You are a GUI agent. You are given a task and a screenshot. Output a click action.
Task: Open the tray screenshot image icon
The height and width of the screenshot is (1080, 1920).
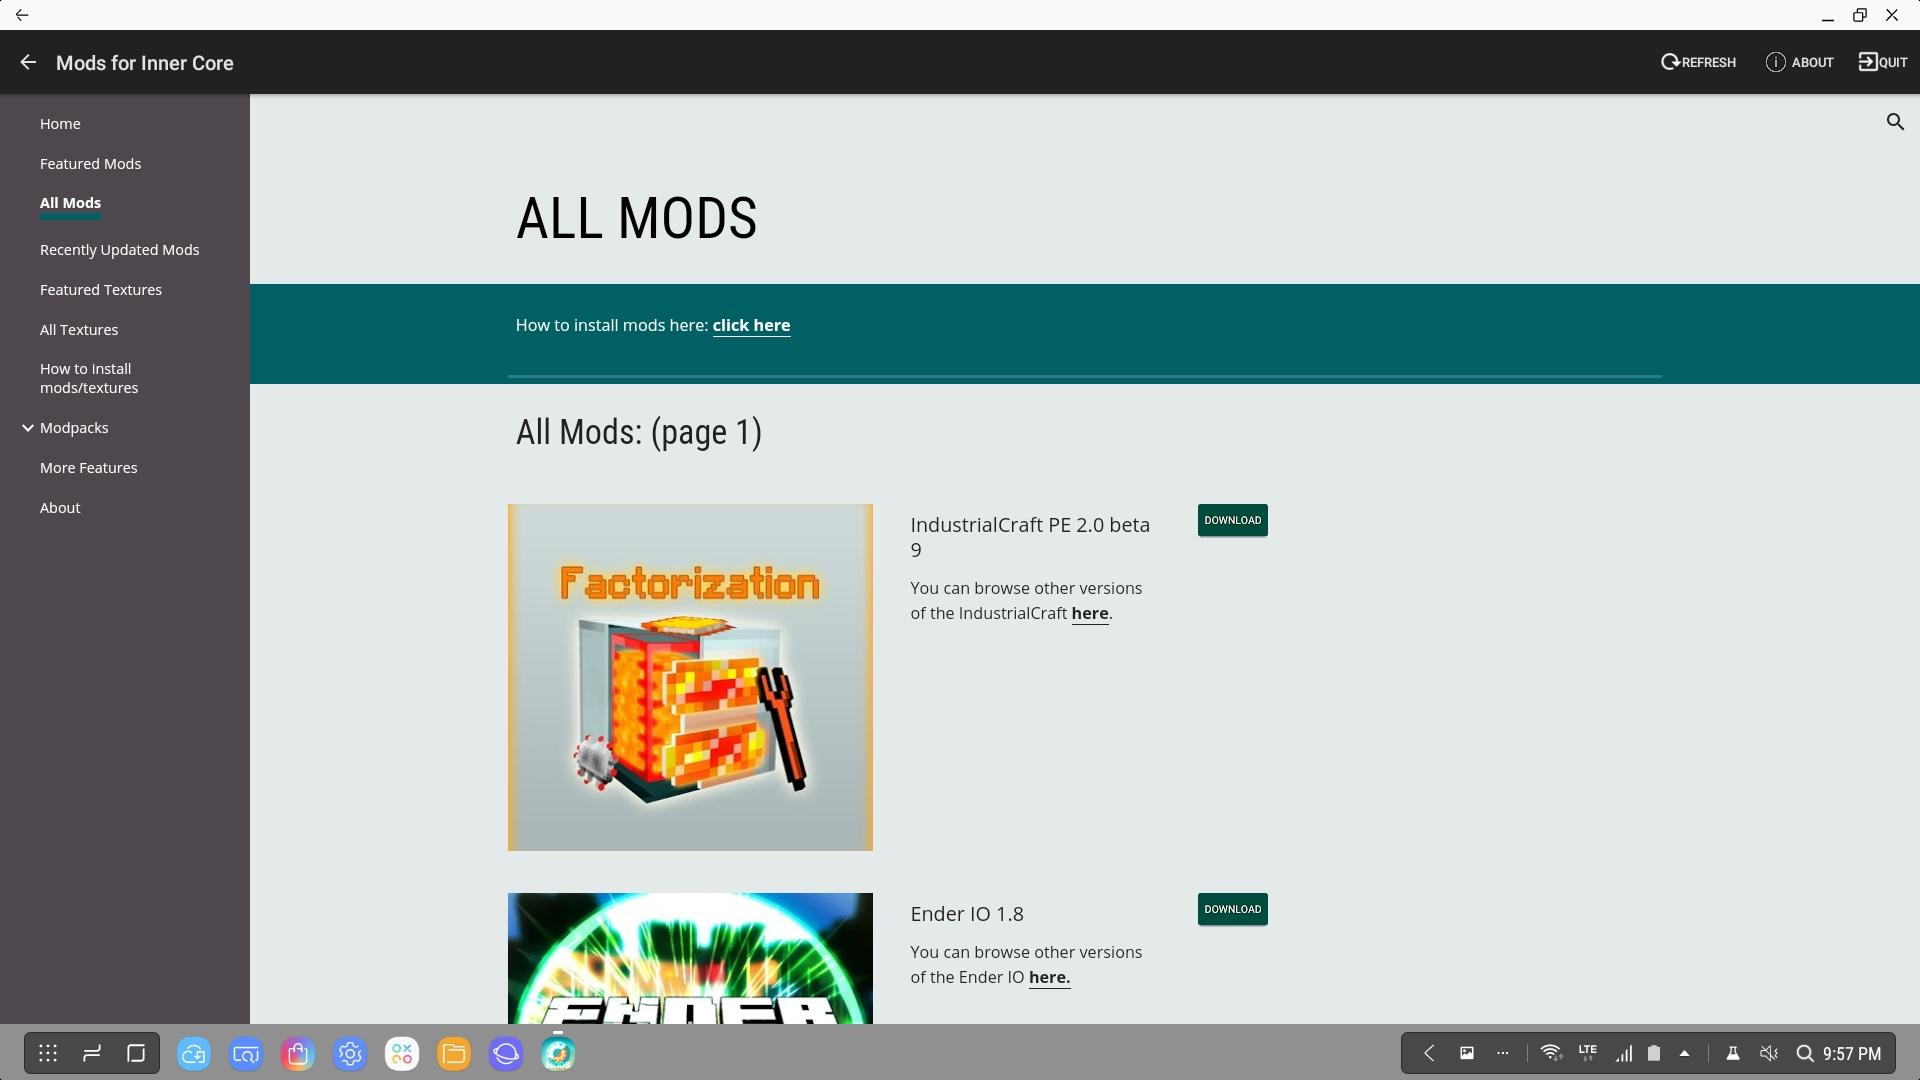pyautogui.click(x=1467, y=1053)
